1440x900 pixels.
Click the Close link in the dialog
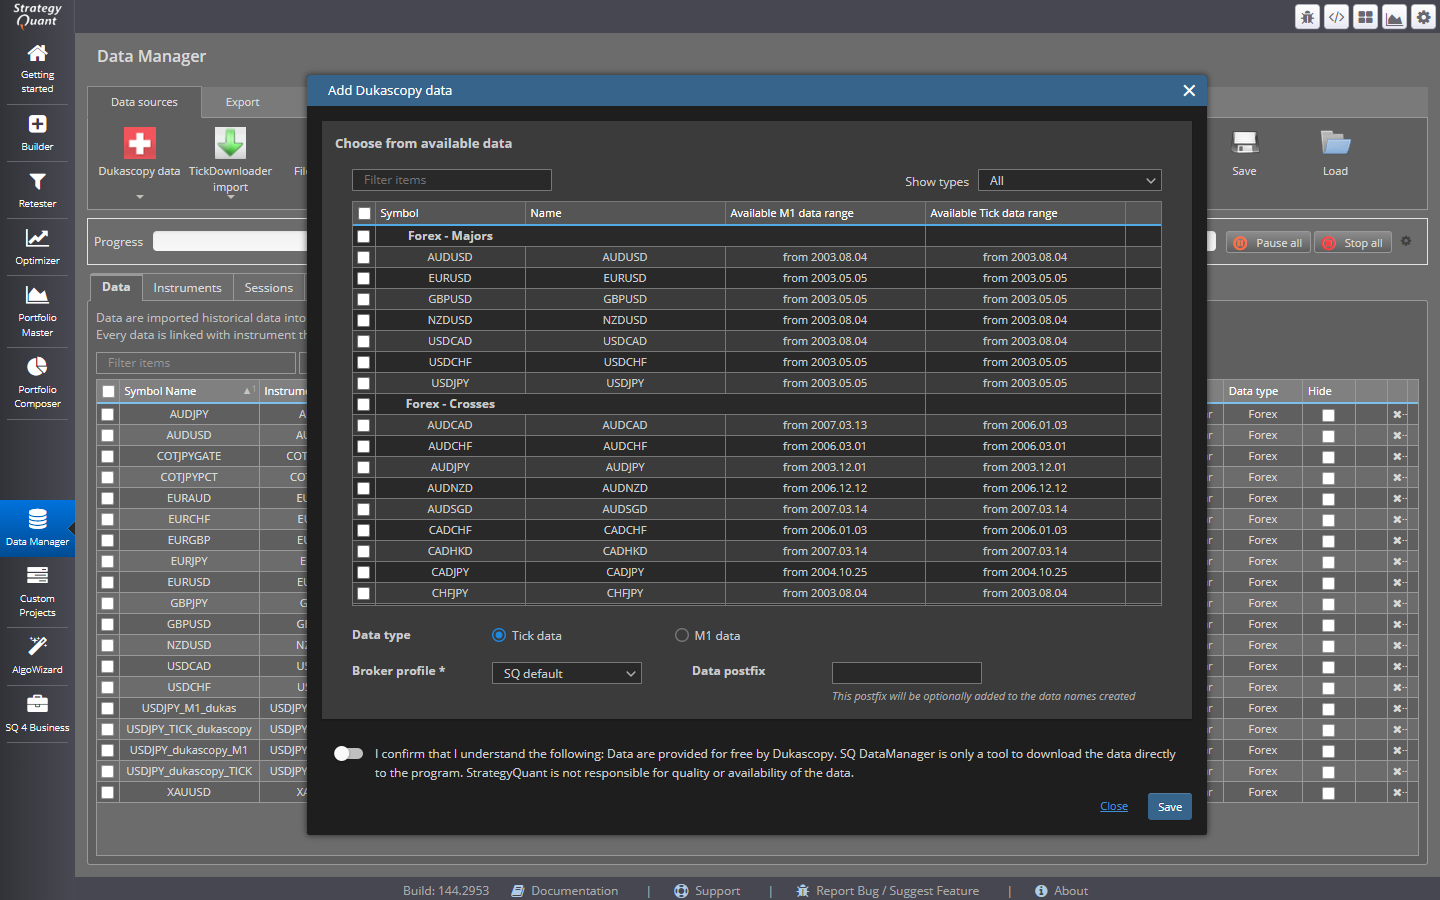point(1114,807)
